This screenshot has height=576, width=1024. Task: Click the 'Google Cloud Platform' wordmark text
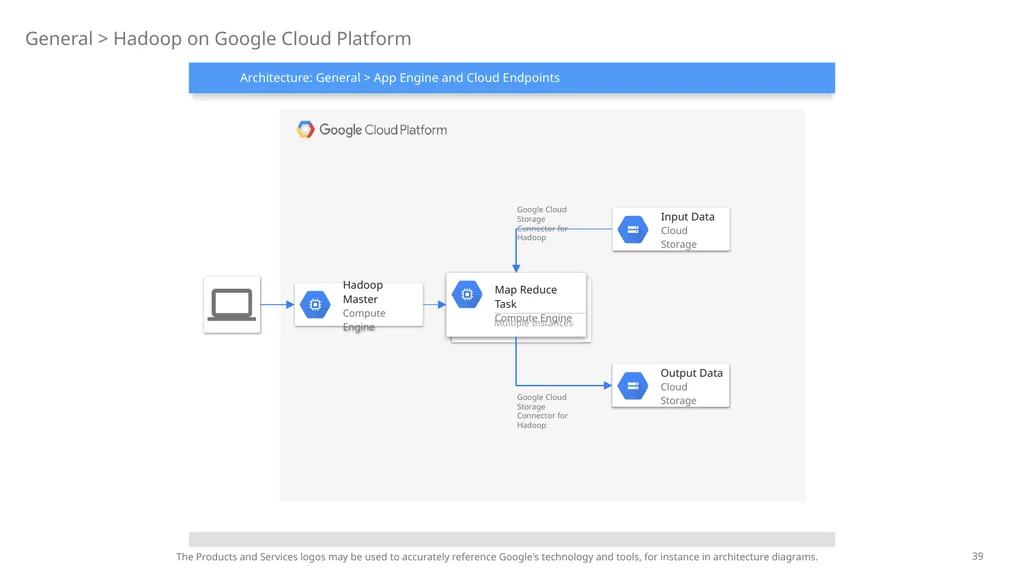click(383, 130)
